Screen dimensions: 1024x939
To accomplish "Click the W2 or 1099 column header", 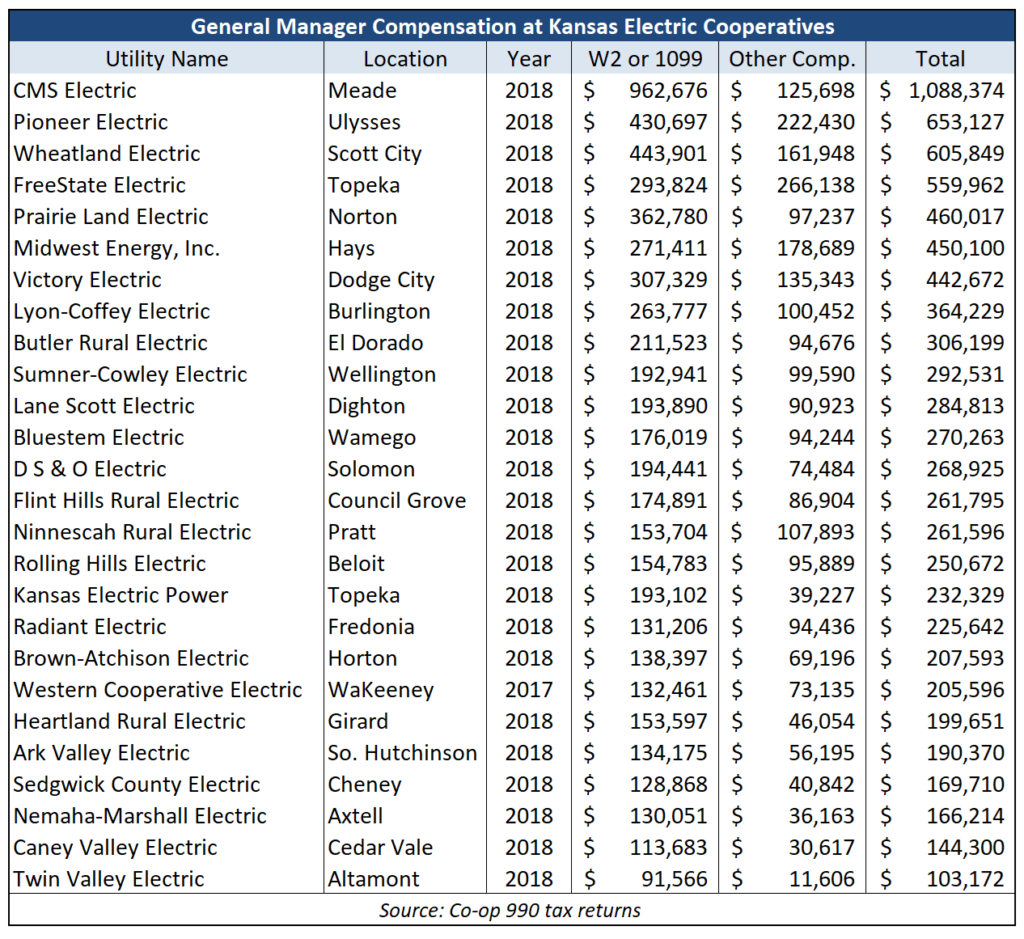I will pyautogui.click(x=645, y=59).
